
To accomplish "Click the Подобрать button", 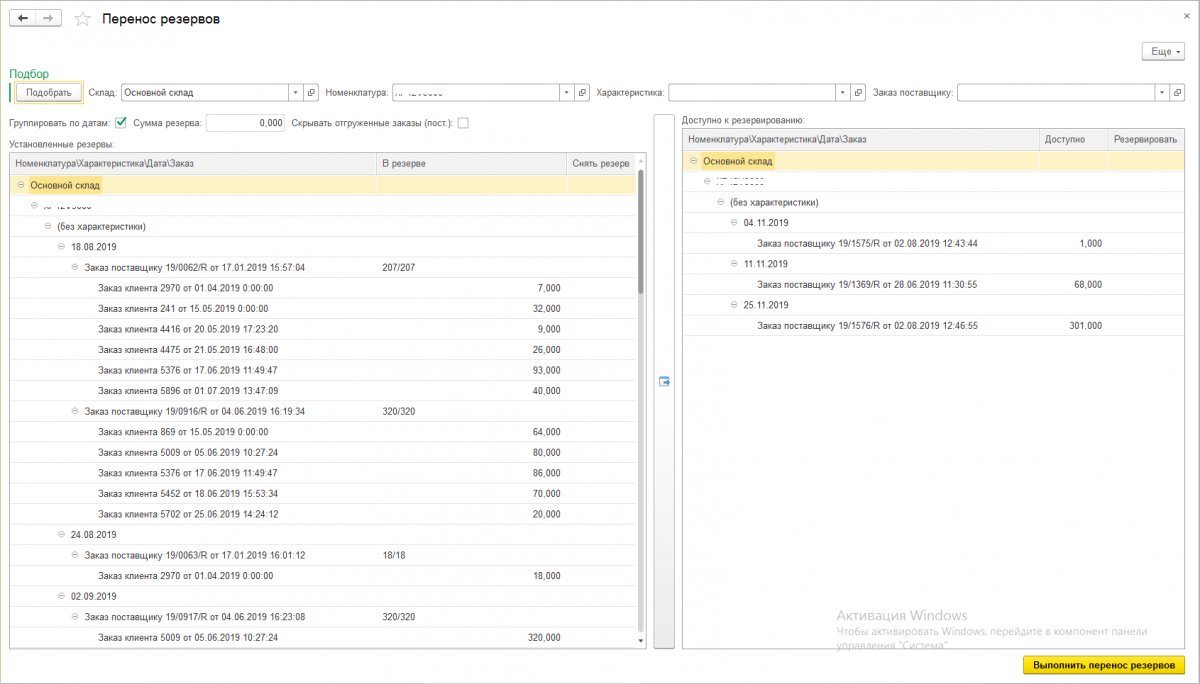I will [49, 93].
